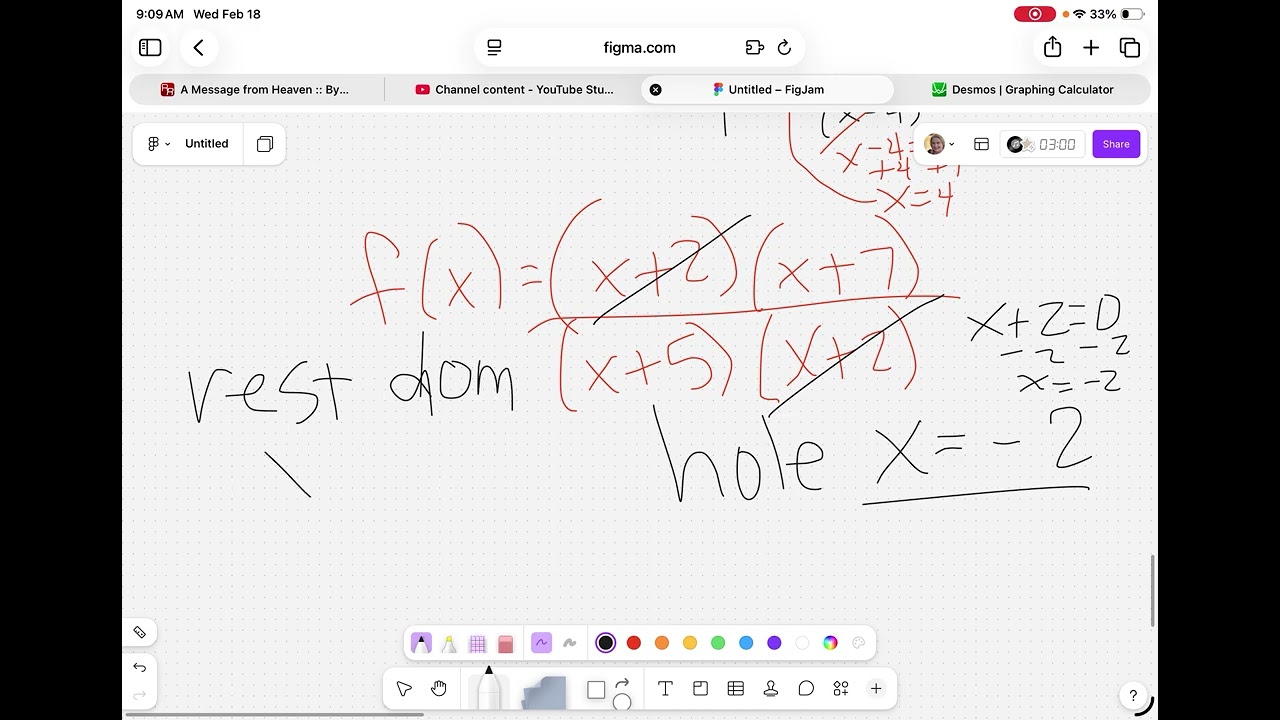Select the marker pen drawing tool
Screen dimensions: 1280x720
(421, 643)
